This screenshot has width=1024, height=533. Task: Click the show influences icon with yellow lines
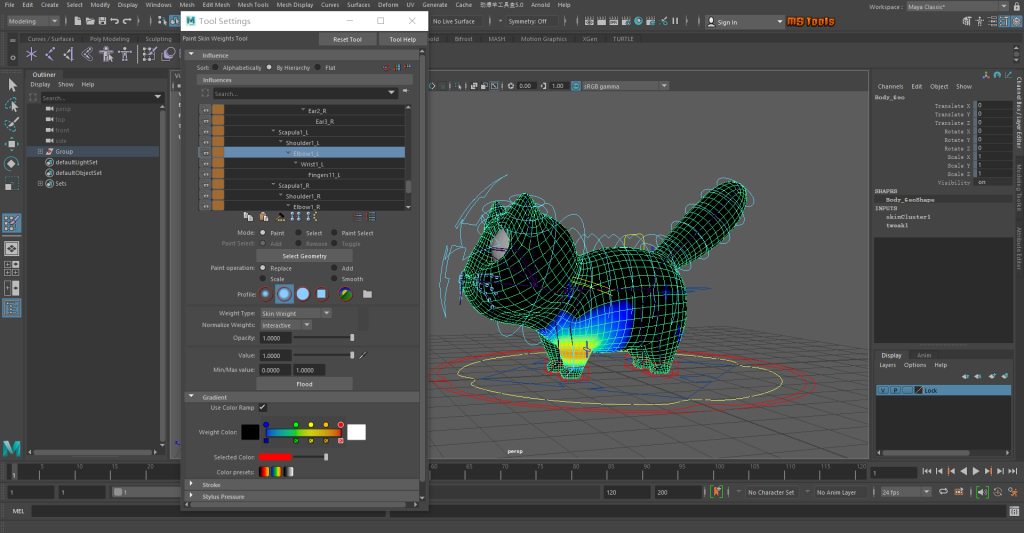point(312,216)
